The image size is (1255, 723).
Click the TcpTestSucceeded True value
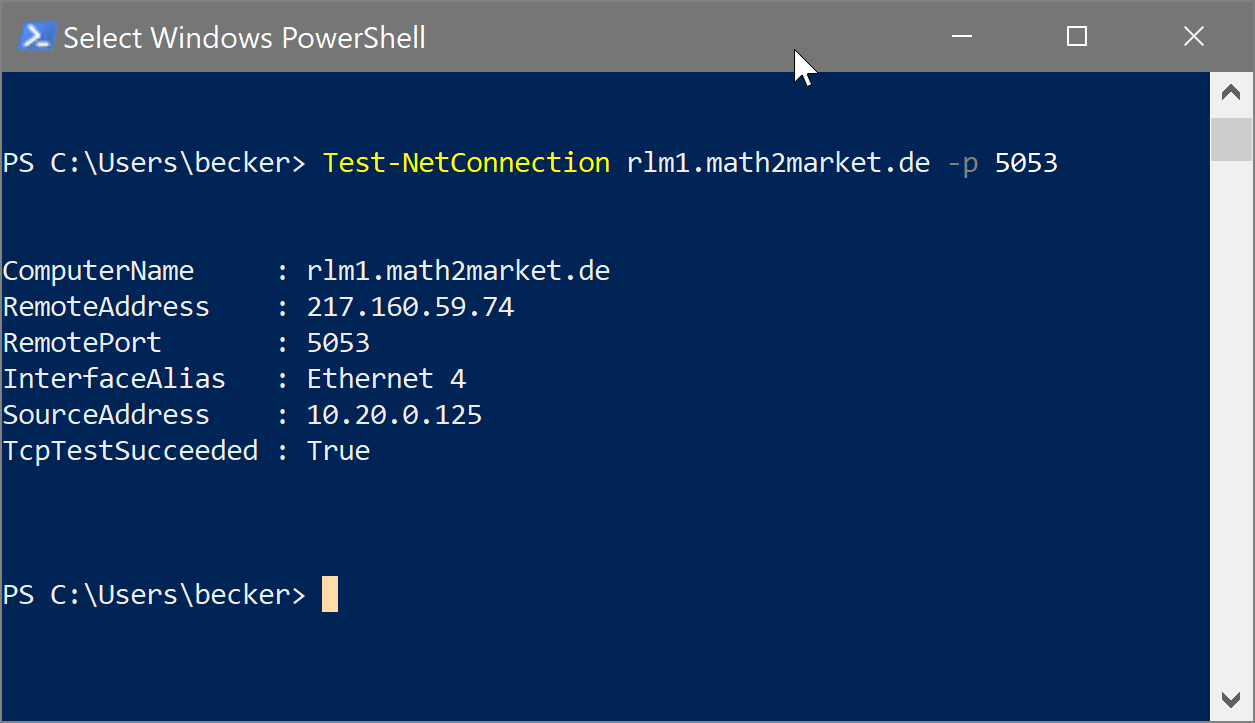pyautogui.click(x=338, y=451)
